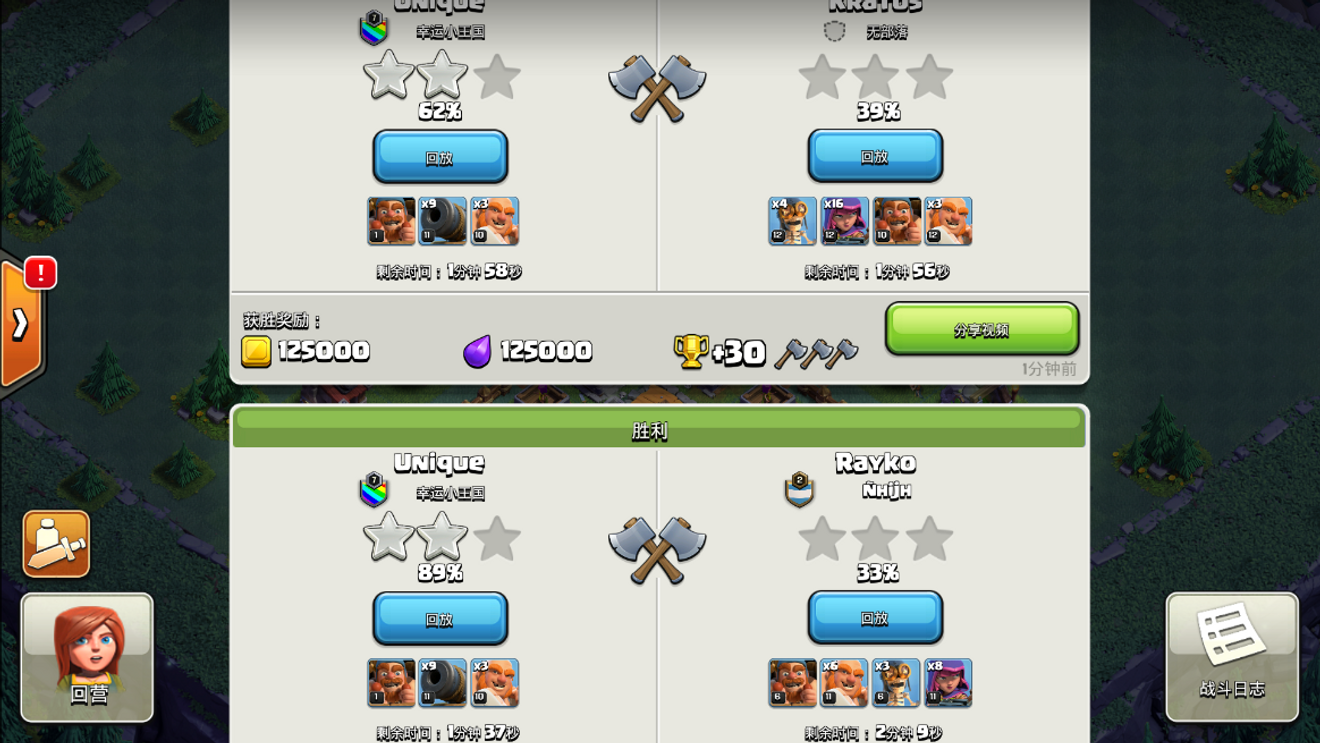This screenshot has width=1320, height=743.
Task: Select the x9 cannon cart troop icon in top battle
Action: click(x=443, y=220)
